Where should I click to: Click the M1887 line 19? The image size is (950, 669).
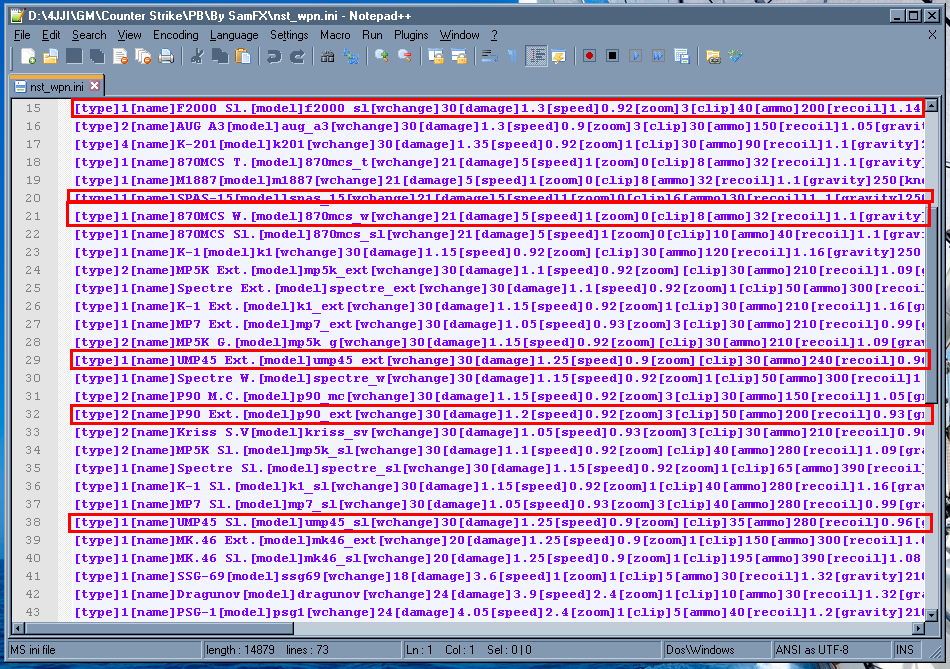[499, 180]
